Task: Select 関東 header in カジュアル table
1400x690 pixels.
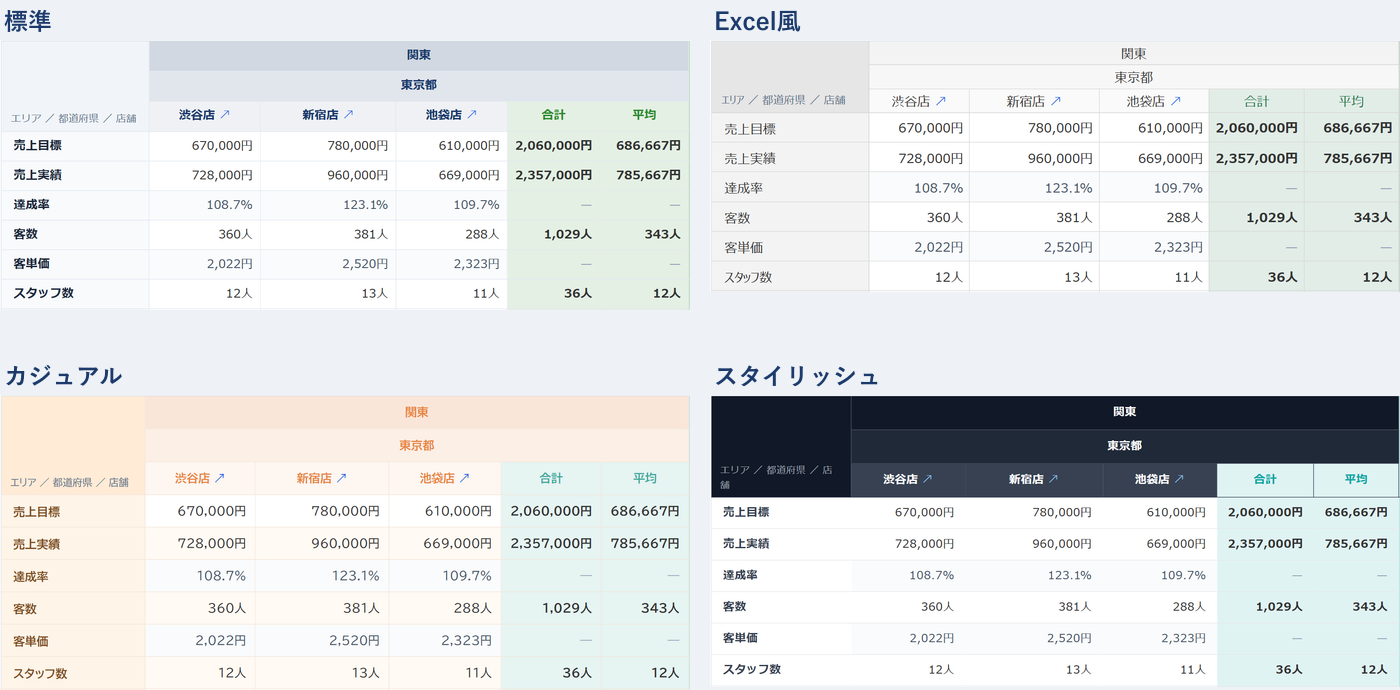Action: 417,412
